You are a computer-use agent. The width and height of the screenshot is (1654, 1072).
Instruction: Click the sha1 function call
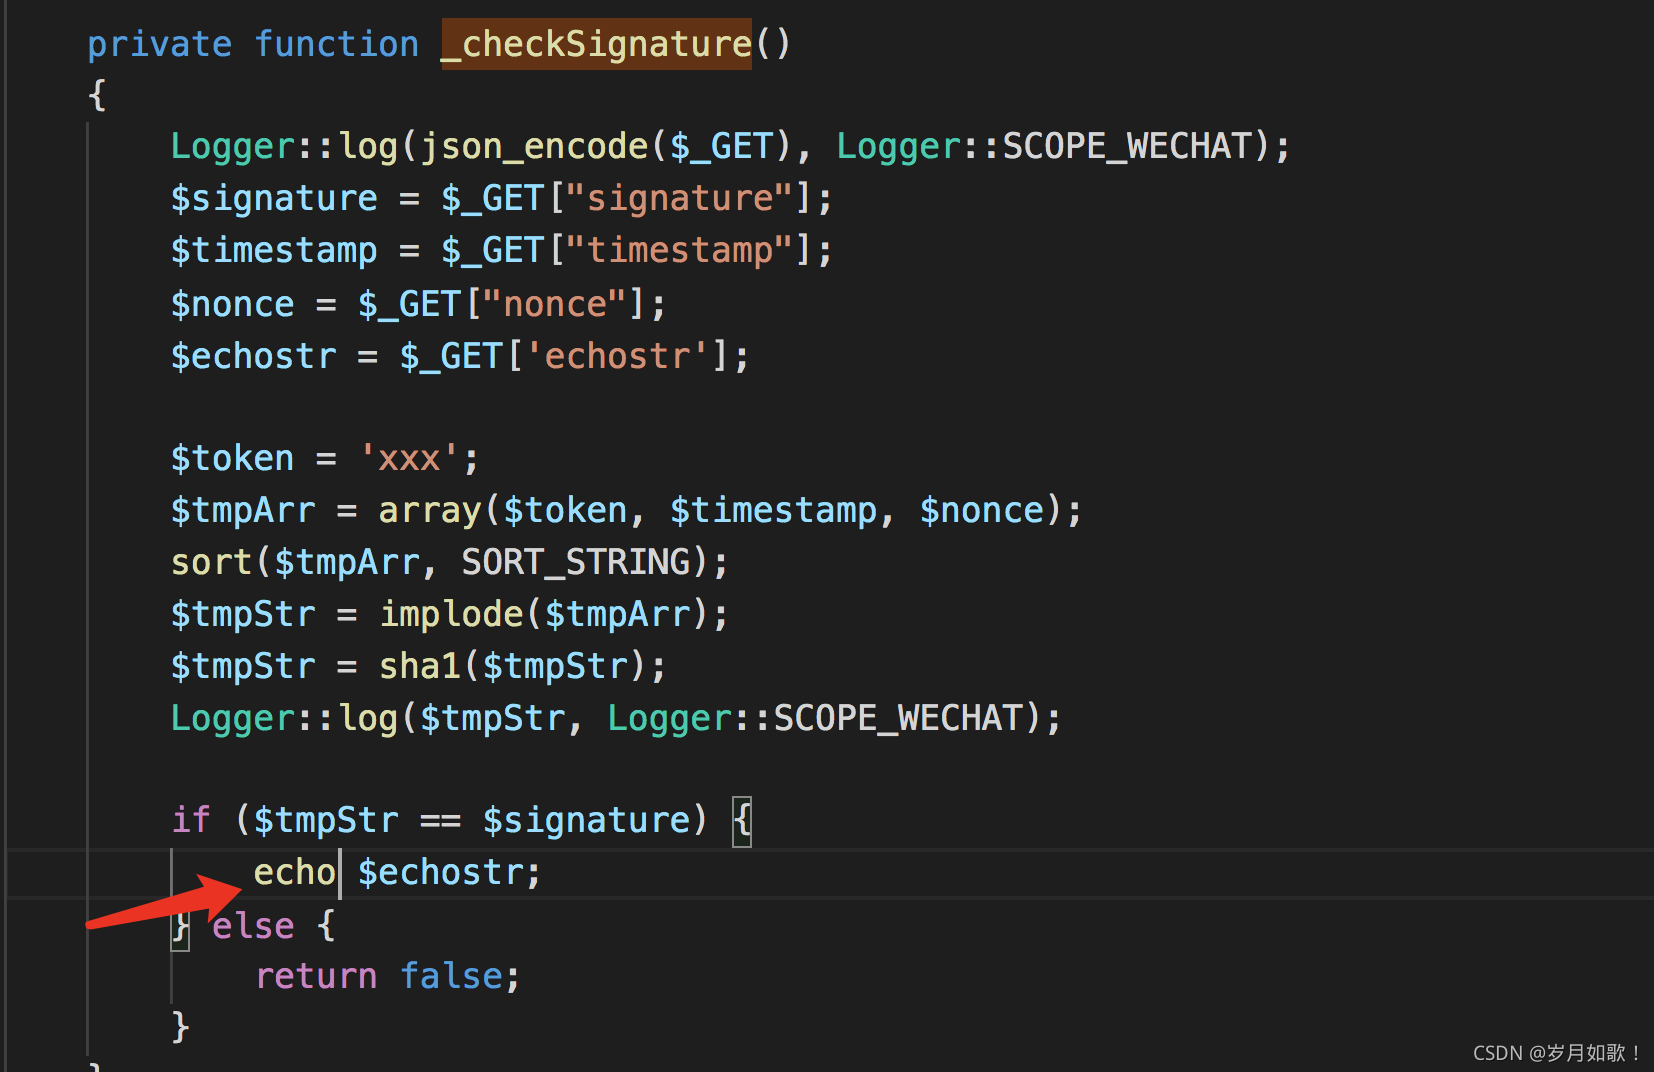(x=420, y=666)
